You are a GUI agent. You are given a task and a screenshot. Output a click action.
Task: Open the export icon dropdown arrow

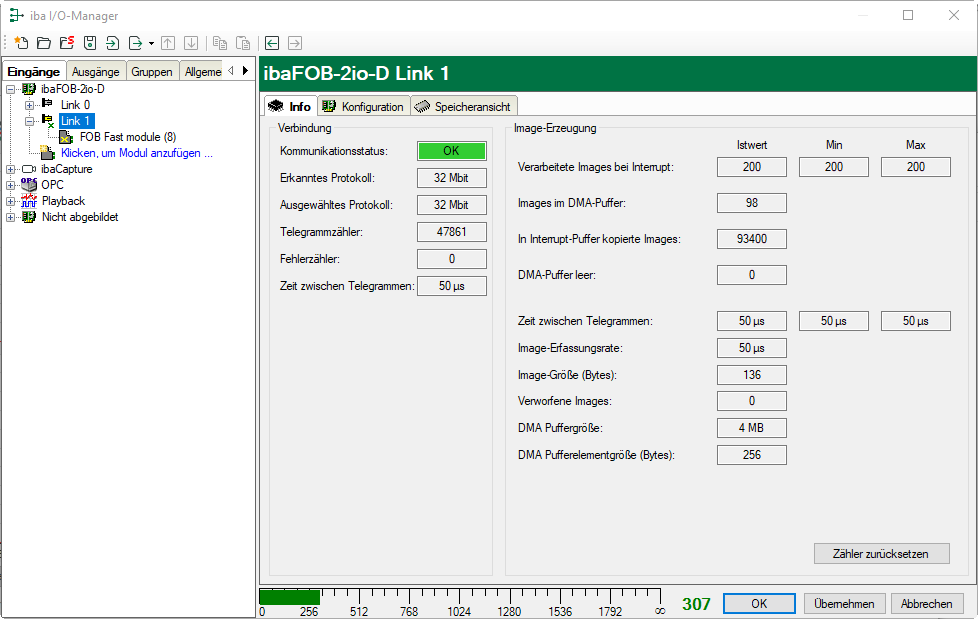(151, 44)
